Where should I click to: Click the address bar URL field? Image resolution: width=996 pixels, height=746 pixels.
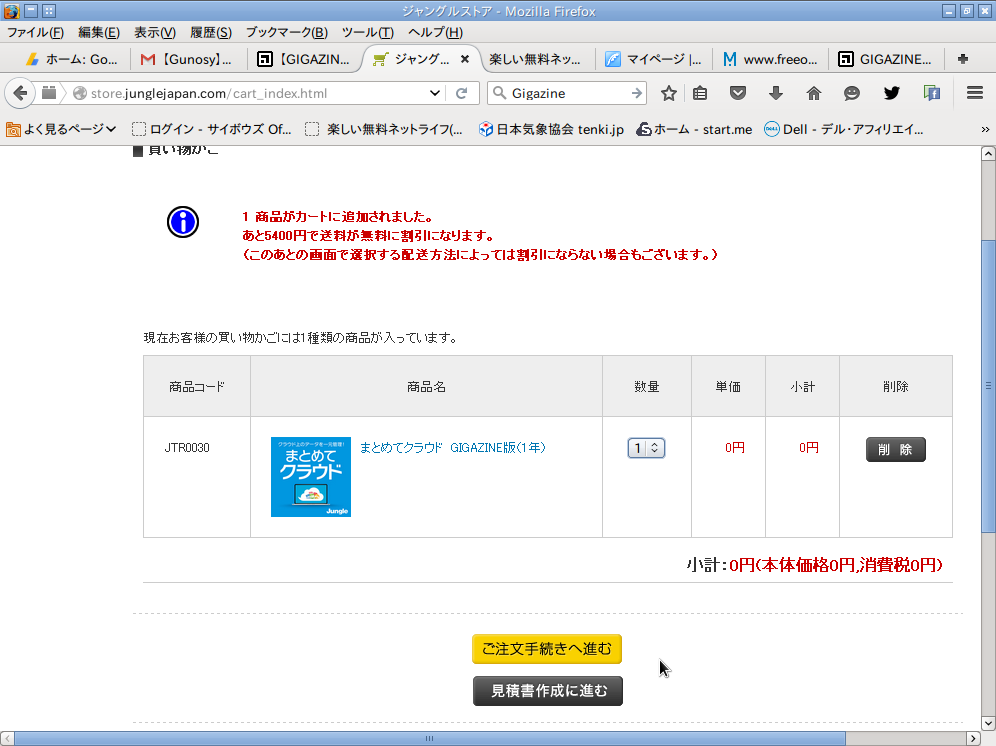point(257,93)
